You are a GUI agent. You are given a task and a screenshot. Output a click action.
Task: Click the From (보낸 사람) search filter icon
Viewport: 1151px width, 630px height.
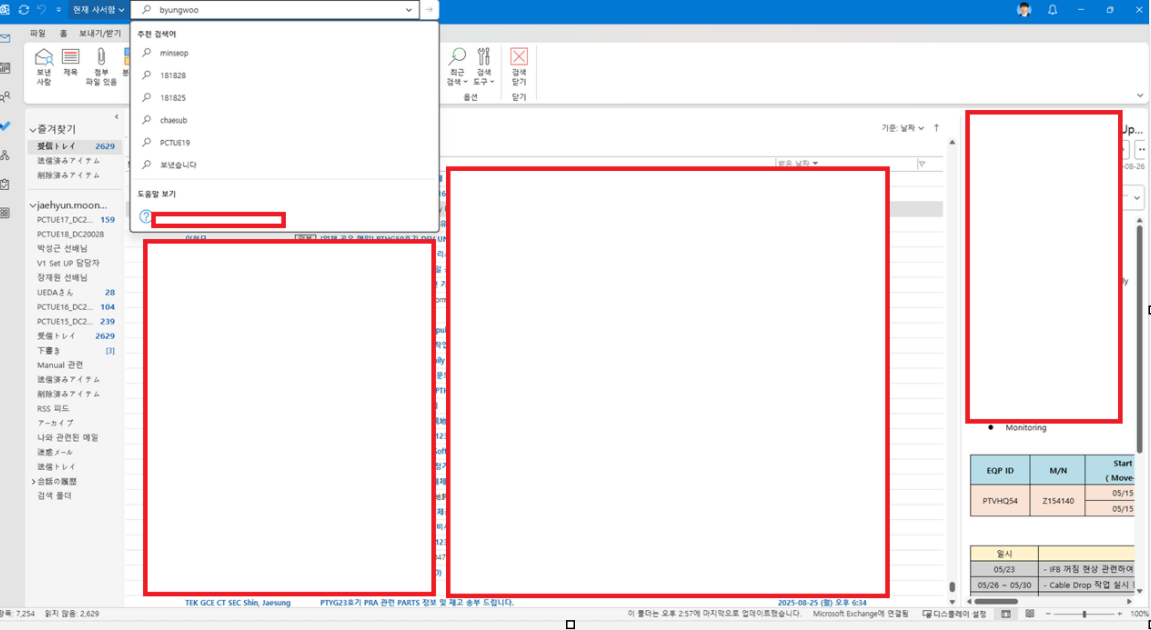[44, 67]
